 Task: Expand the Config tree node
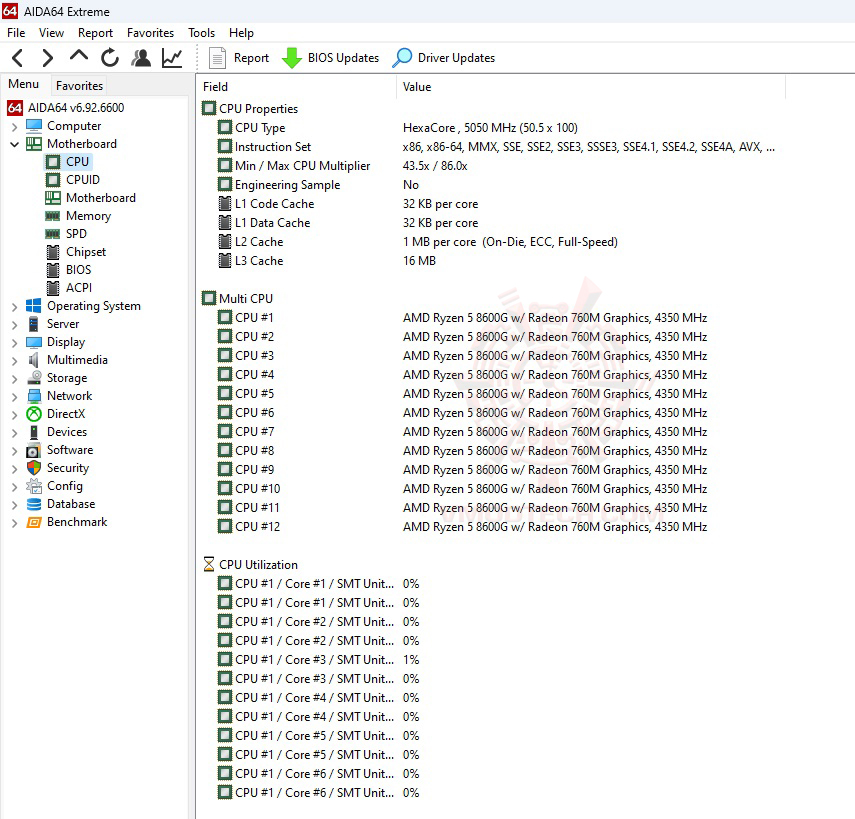(x=15, y=486)
